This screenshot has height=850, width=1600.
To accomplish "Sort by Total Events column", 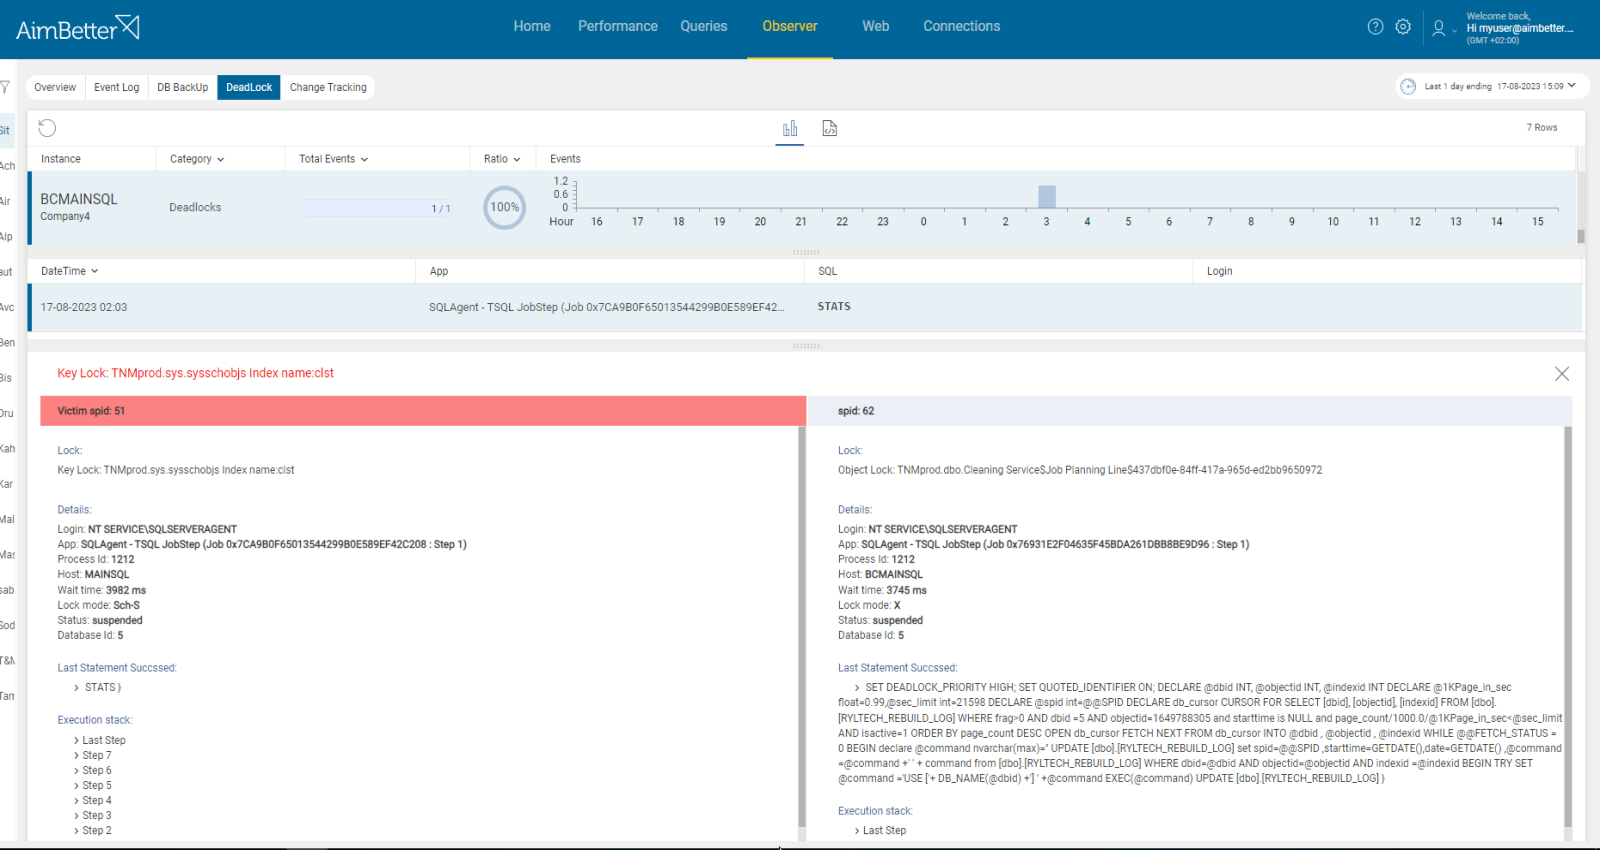I will pos(334,159).
